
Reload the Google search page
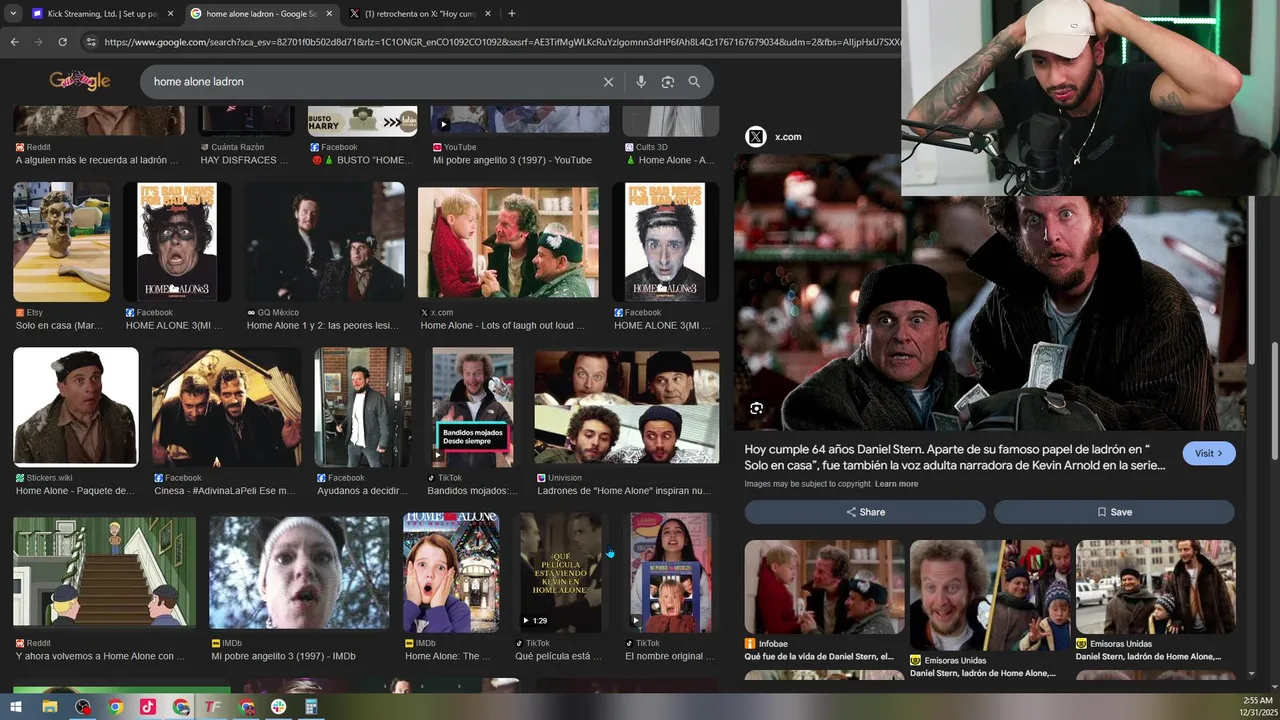tap(62, 42)
